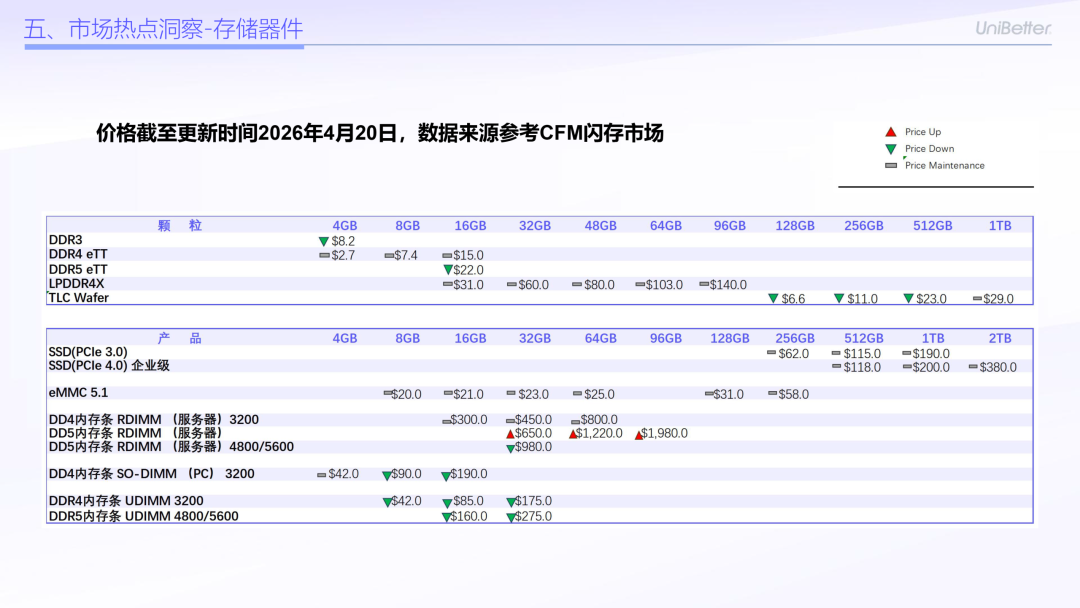
Task: Click the DDR5内存条 UDIMM 4800/5600 row label
Action: pyautogui.click(x=143, y=516)
